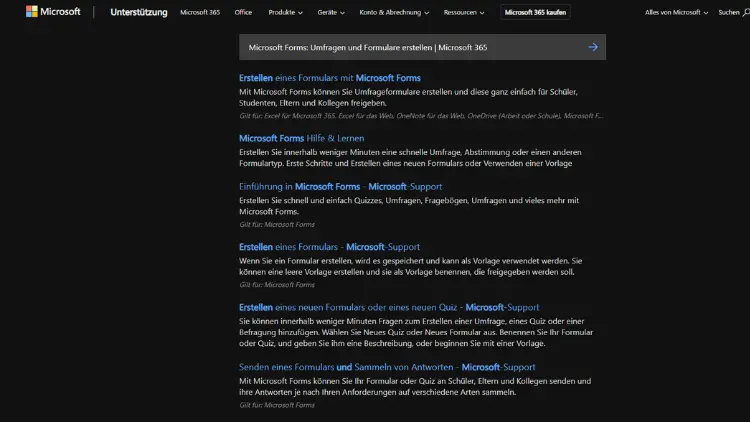
Task: Click the description 'Sie können innerhalb weniger Minuten Fragen'
Action: [x=416, y=332]
